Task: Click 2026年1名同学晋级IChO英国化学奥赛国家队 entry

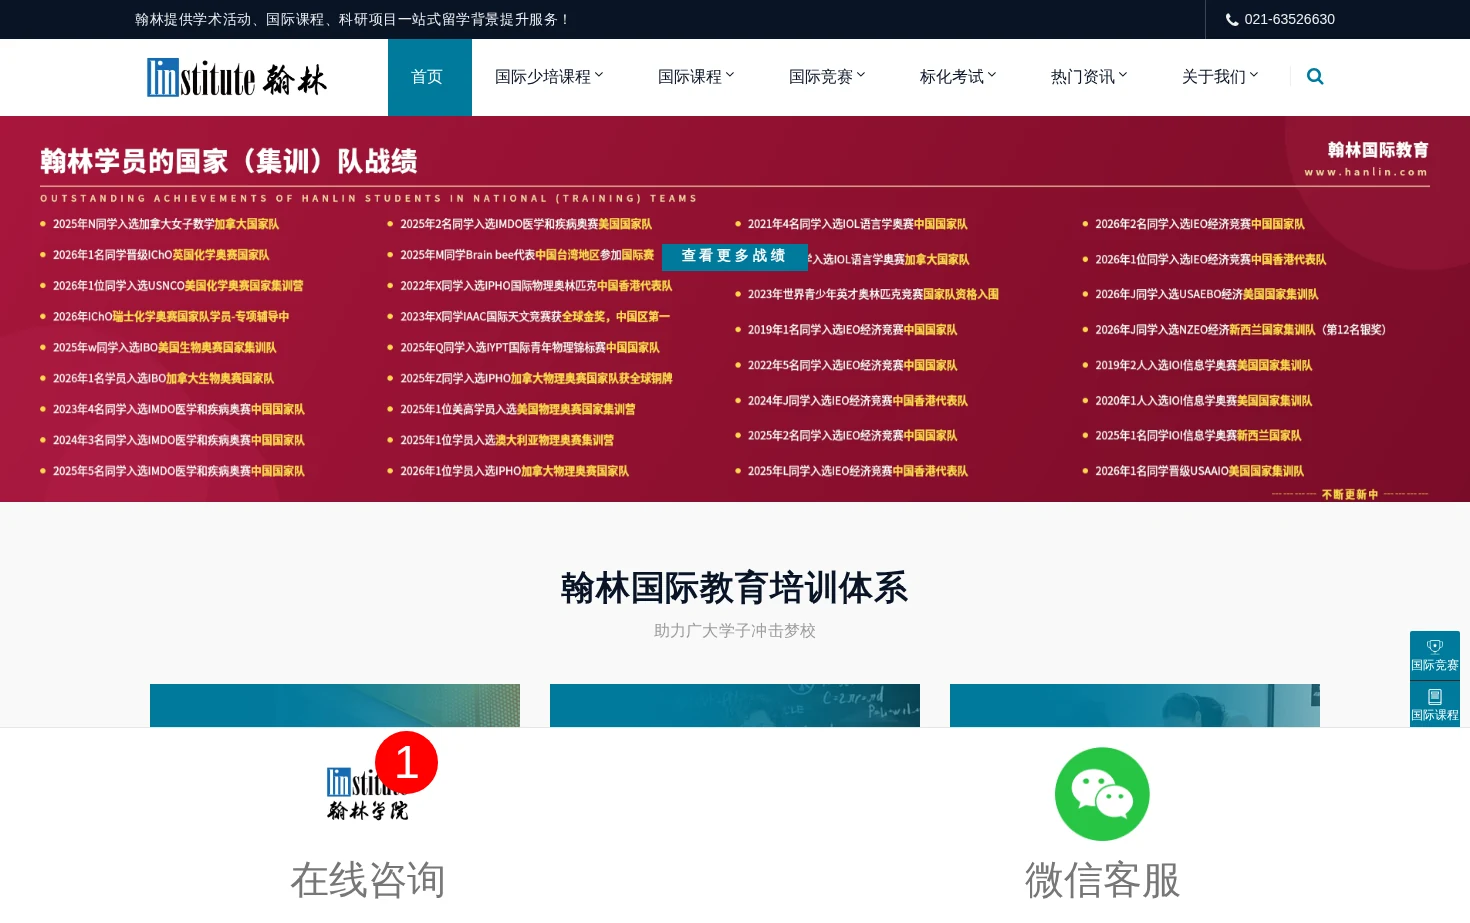Action: pos(161,255)
